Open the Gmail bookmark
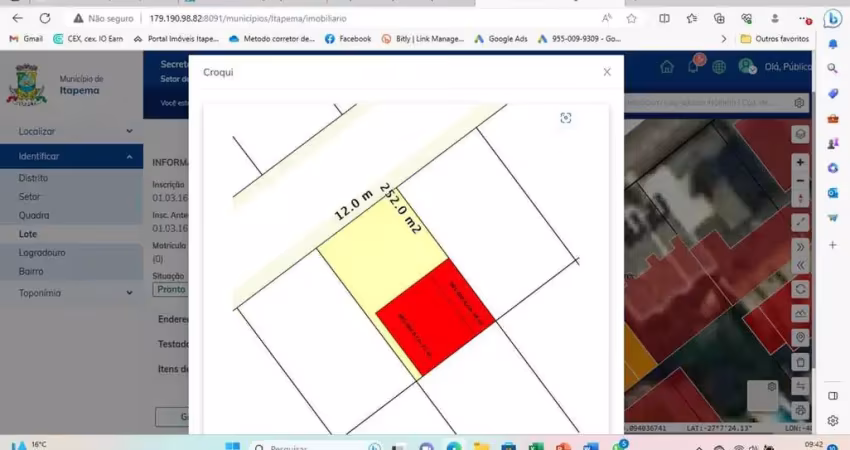Viewport: 850px width, 450px height. click(x=26, y=39)
